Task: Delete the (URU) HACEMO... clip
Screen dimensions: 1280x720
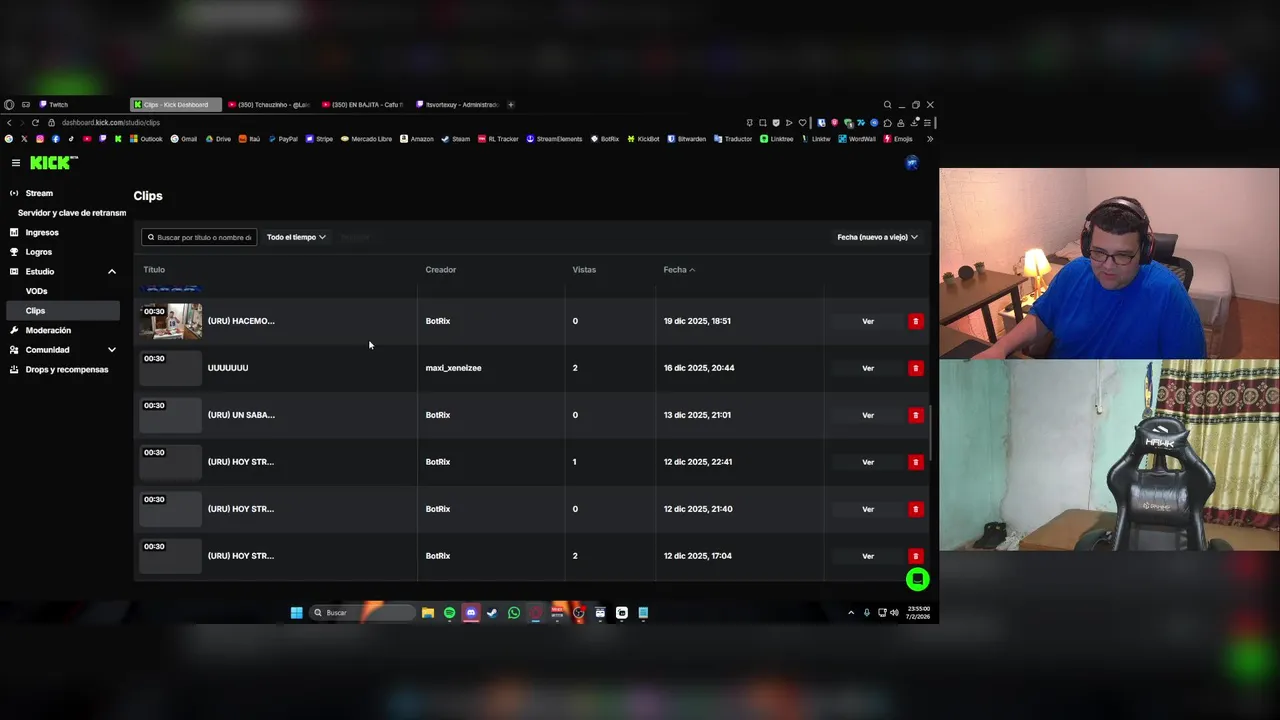Action: tap(915, 321)
